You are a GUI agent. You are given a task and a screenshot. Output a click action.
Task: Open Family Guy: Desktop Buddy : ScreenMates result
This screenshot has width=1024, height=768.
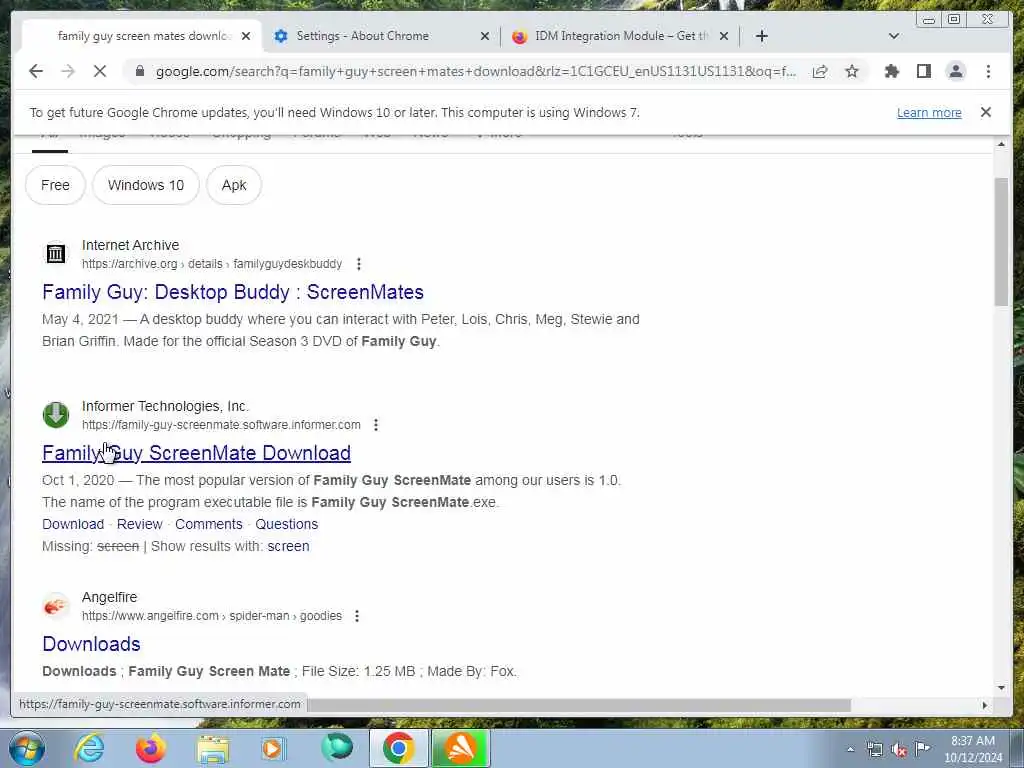(x=232, y=292)
